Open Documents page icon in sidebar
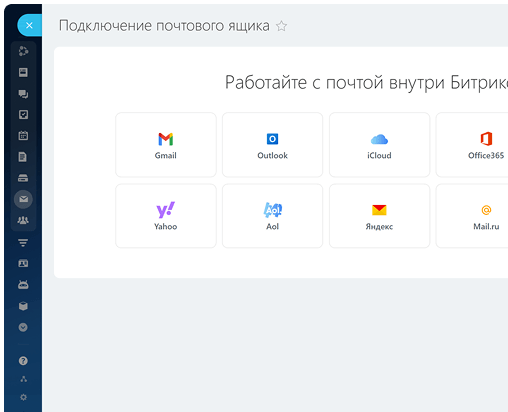Screen dimensions: 508x412 [23, 157]
